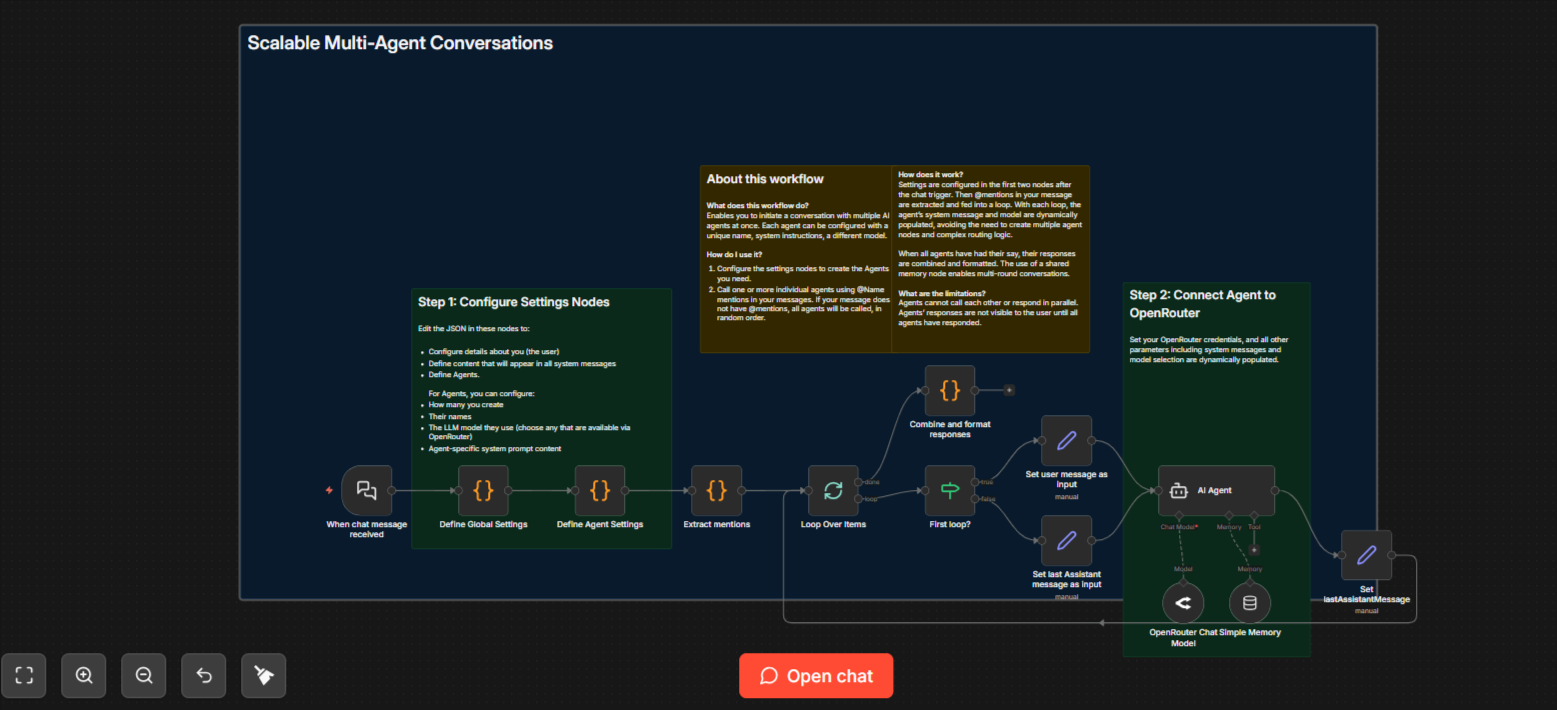Click Set last Assistant message as input node
Viewport: 1557px width, 710px height.
pyautogui.click(x=1066, y=541)
